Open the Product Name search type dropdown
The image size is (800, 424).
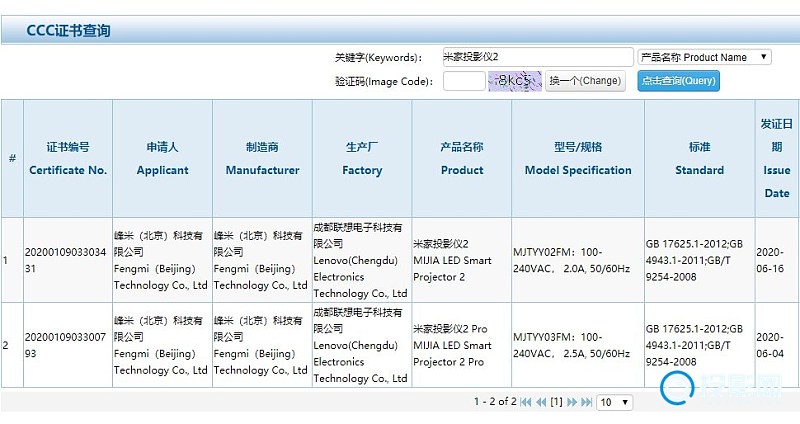pyautogui.click(x=705, y=57)
